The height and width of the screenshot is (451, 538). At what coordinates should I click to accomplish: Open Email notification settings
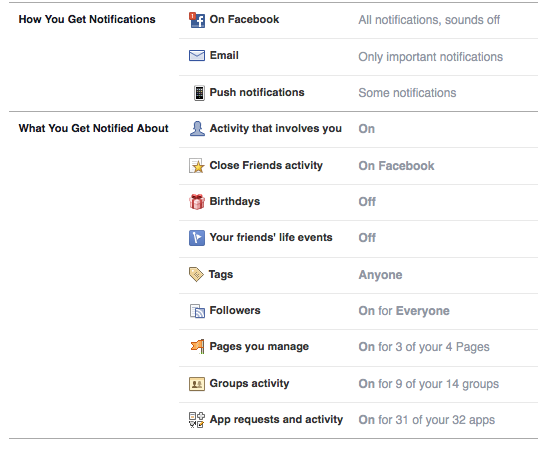click(359, 57)
